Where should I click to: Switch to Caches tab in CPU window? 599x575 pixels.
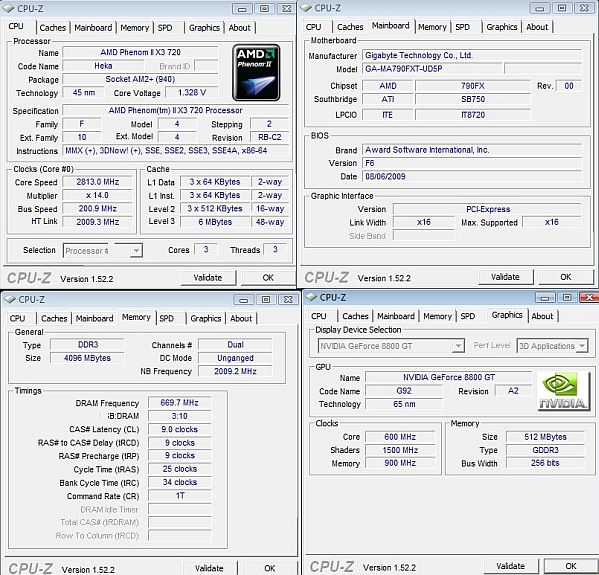[53, 28]
